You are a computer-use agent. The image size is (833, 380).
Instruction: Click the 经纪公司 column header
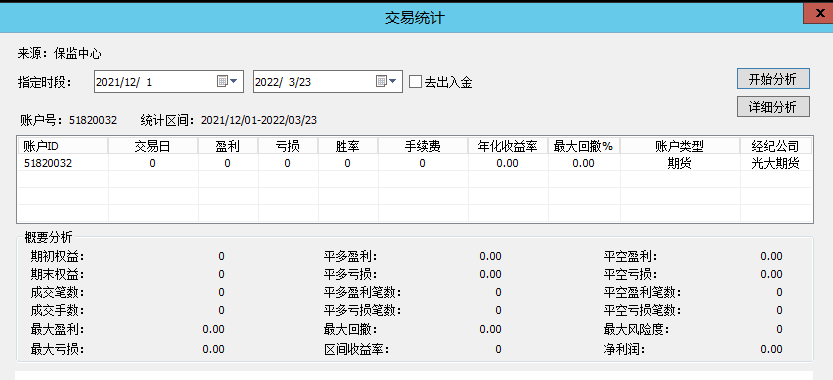(x=776, y=146)
